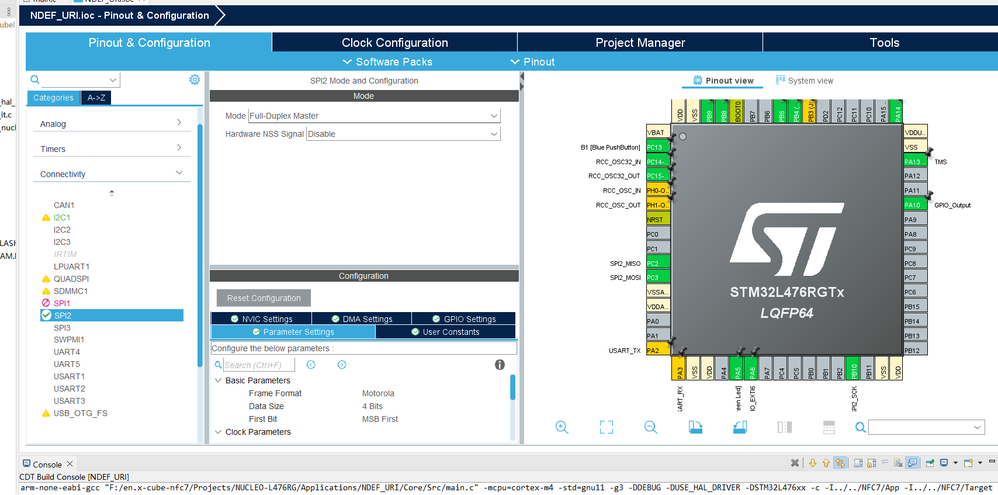Click the peripheral search magnifier icon
The image size is (998, 495).
tap(35, 80)
